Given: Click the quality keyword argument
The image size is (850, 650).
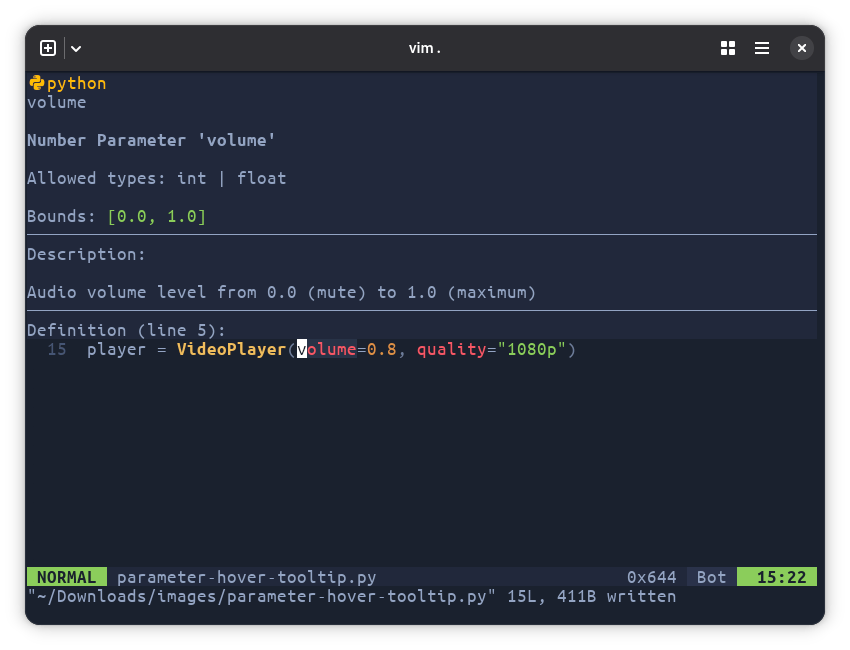Looking at the screenshot, I should 452,350.
